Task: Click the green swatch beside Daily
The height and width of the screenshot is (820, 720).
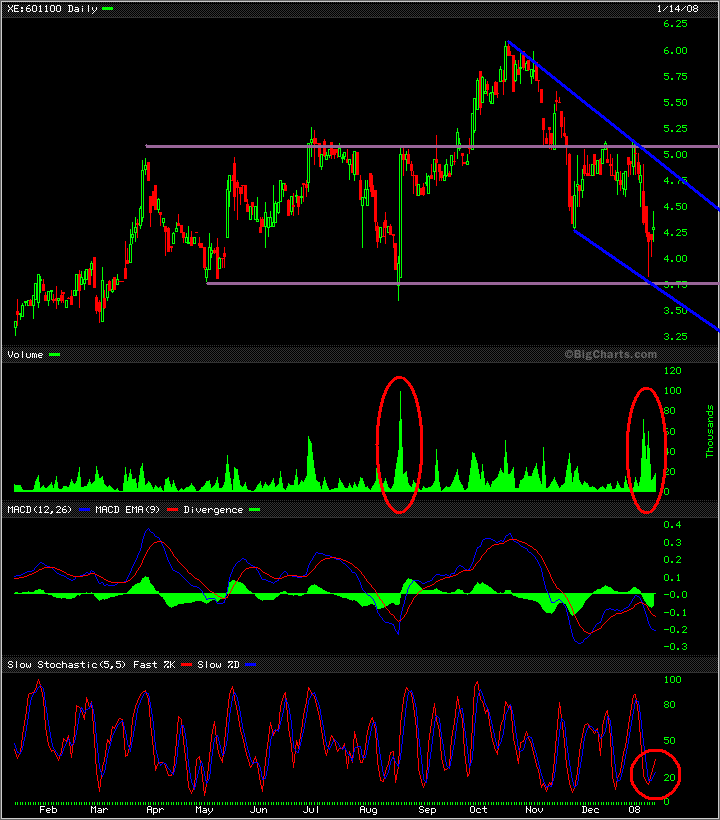Action: tap(108, 8)
